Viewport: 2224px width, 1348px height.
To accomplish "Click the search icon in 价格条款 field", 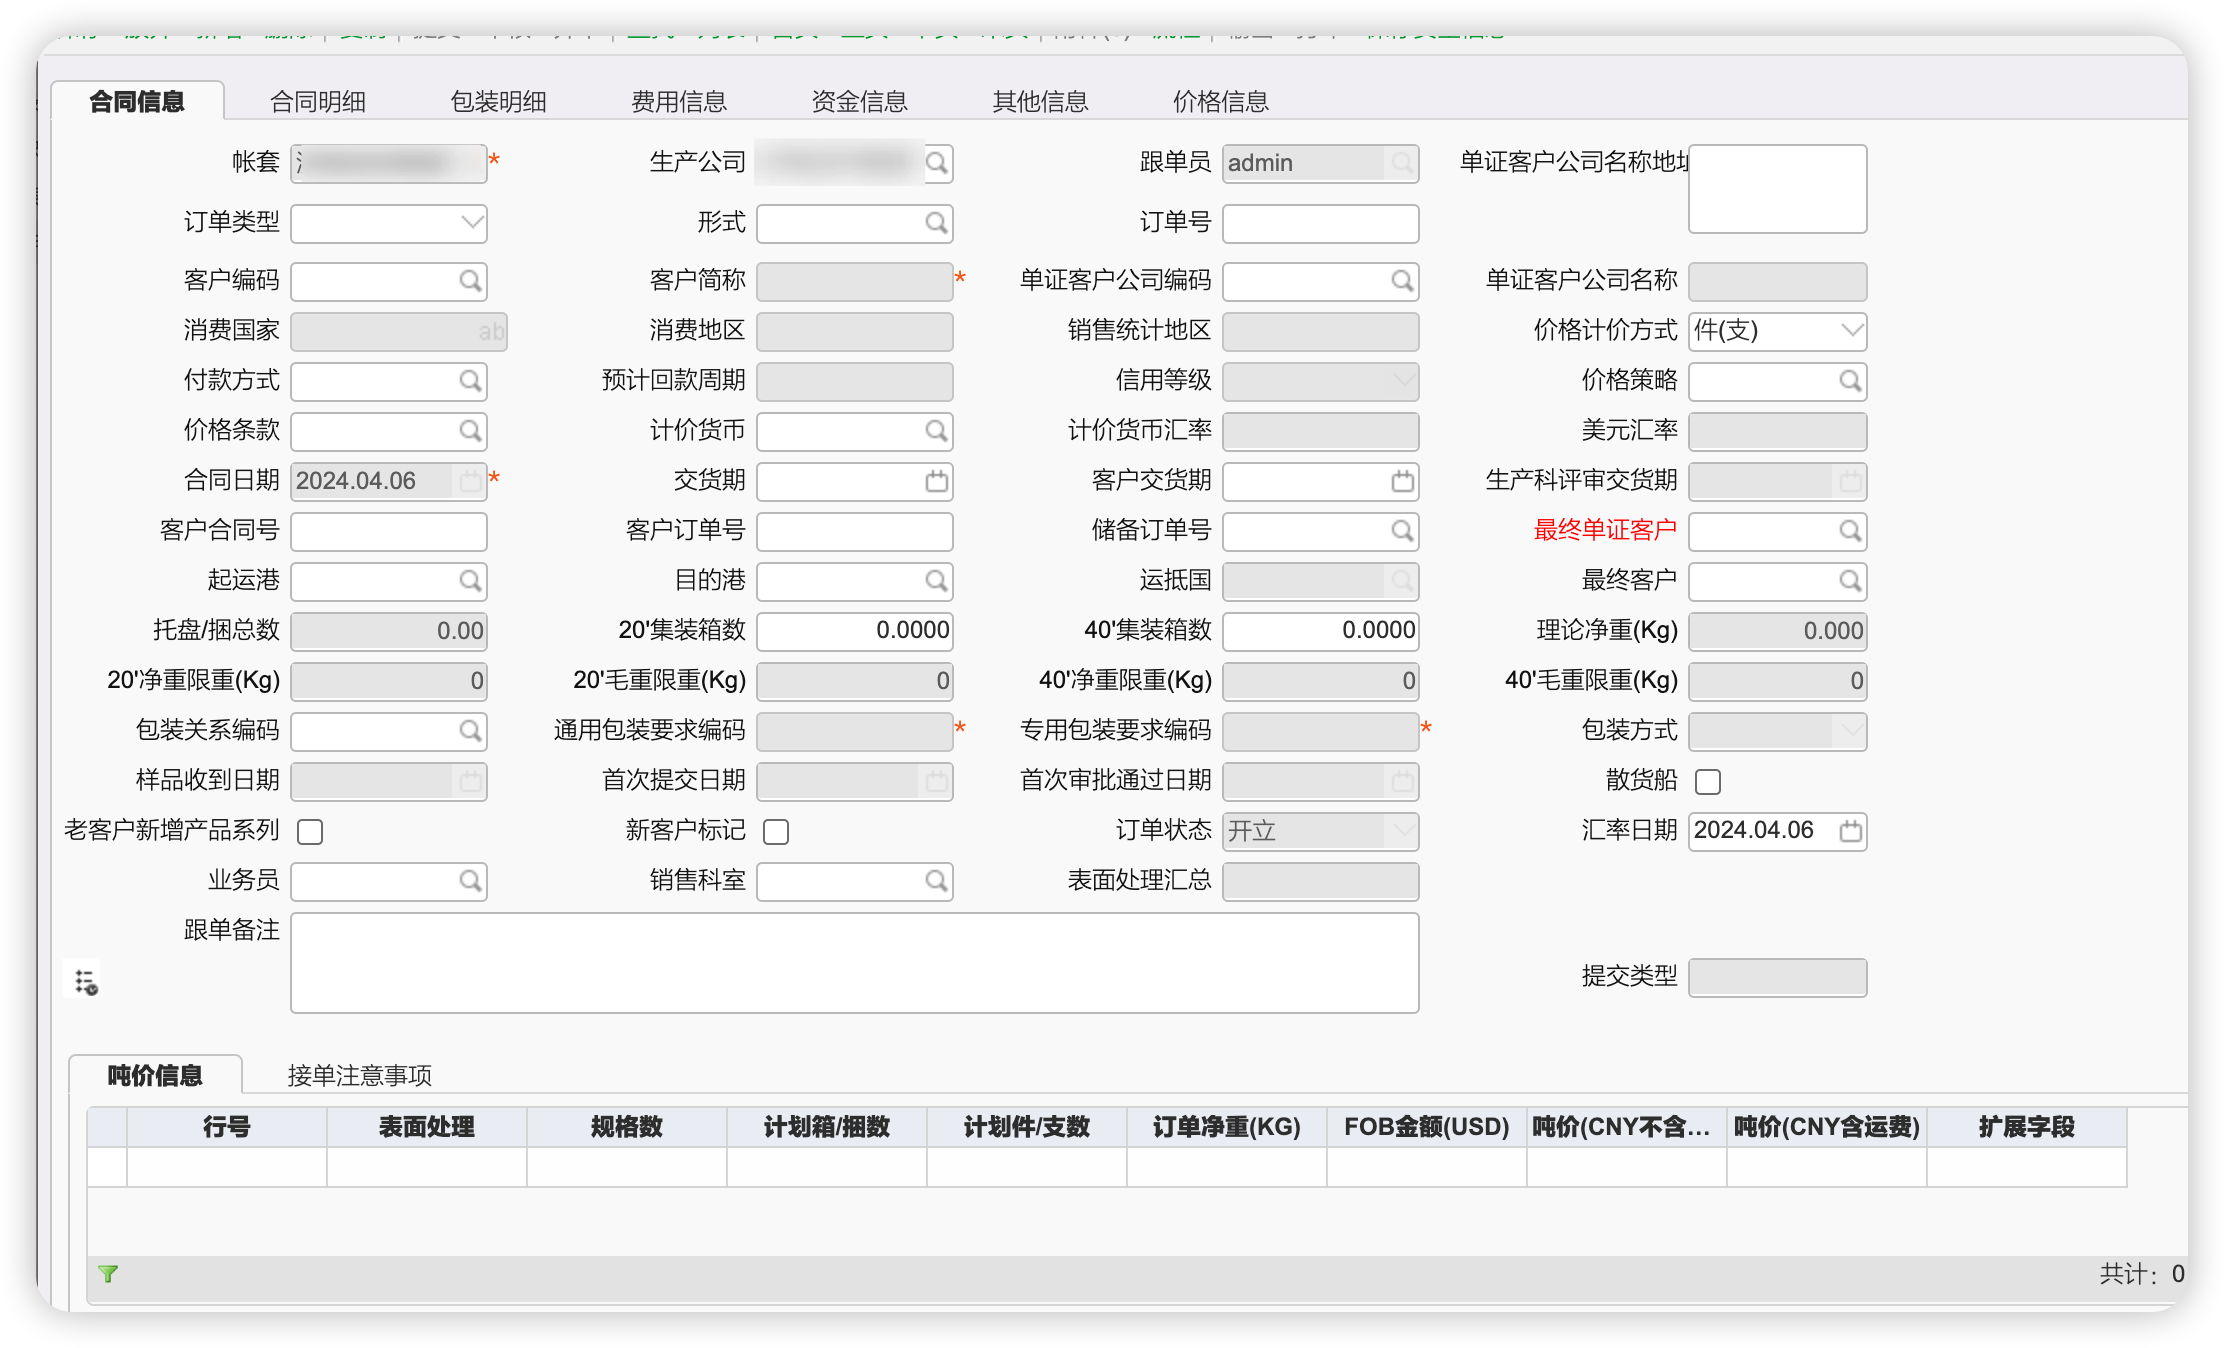I will (x=470, y=431).
